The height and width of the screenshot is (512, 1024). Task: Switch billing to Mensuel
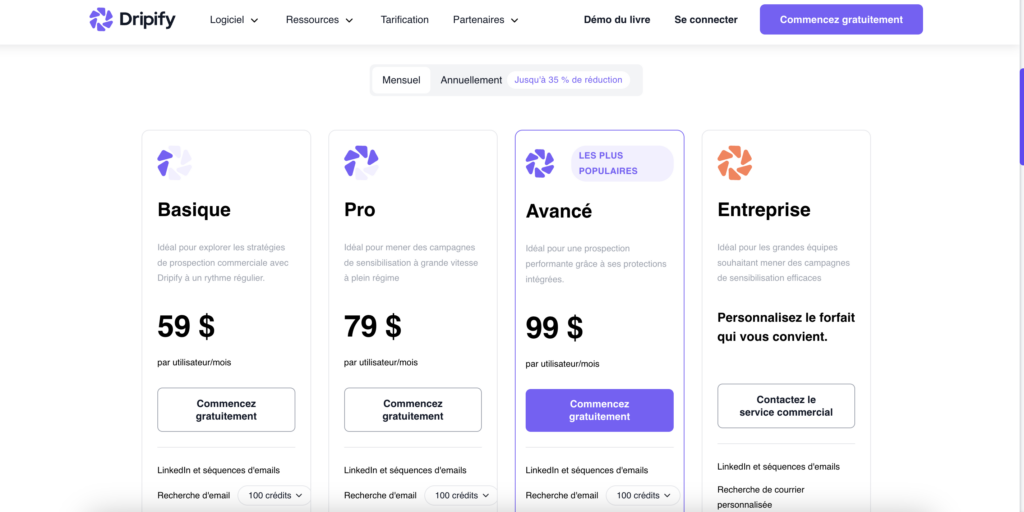pyautogui.click(x=402, y=80)
